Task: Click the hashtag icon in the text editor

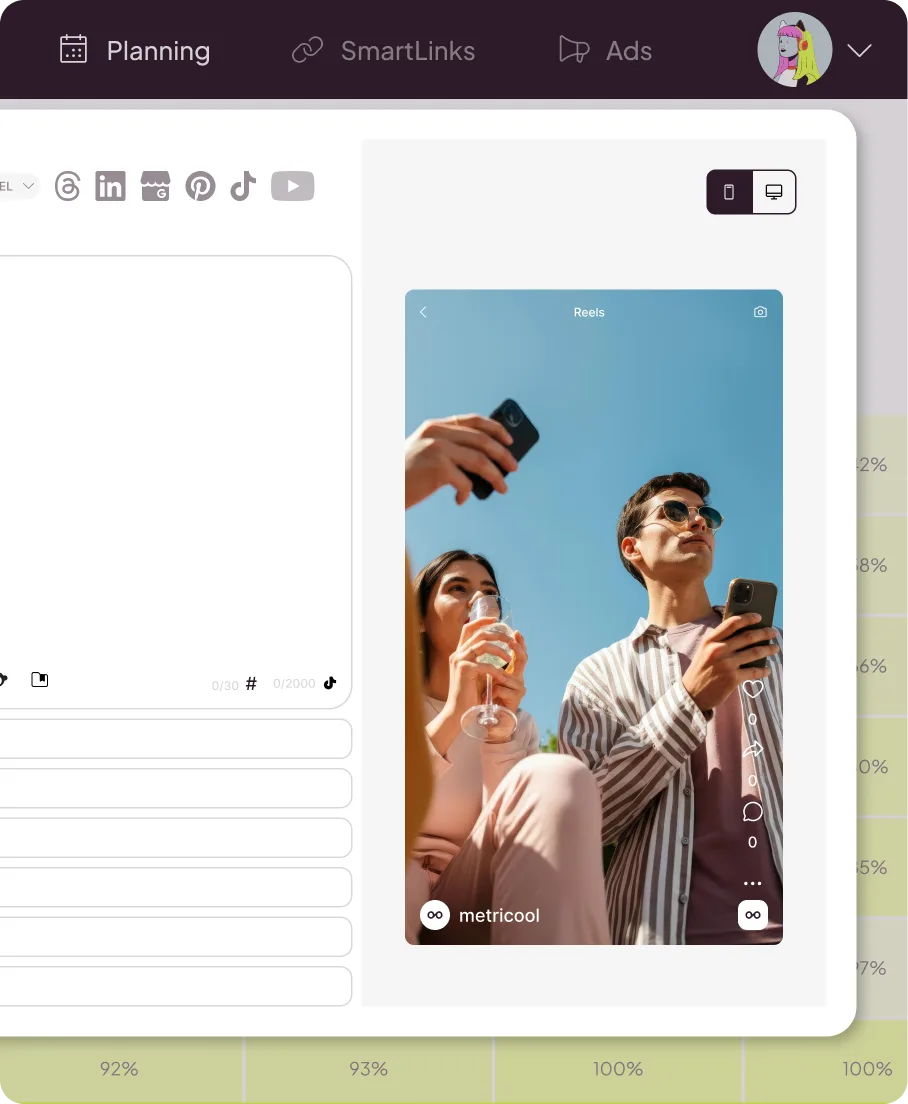Action: coord(251,684)
